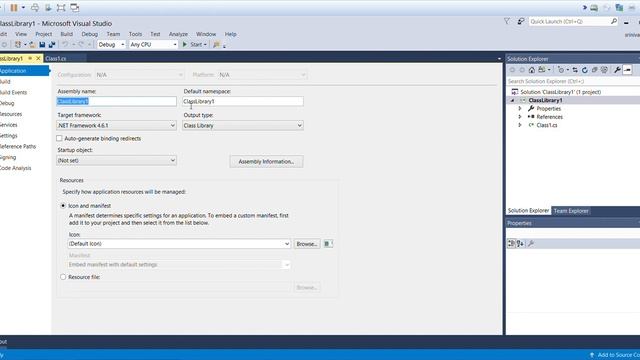
Task: Click Solution Explorer Collapse All icon
Action: (x=595, y=70)
